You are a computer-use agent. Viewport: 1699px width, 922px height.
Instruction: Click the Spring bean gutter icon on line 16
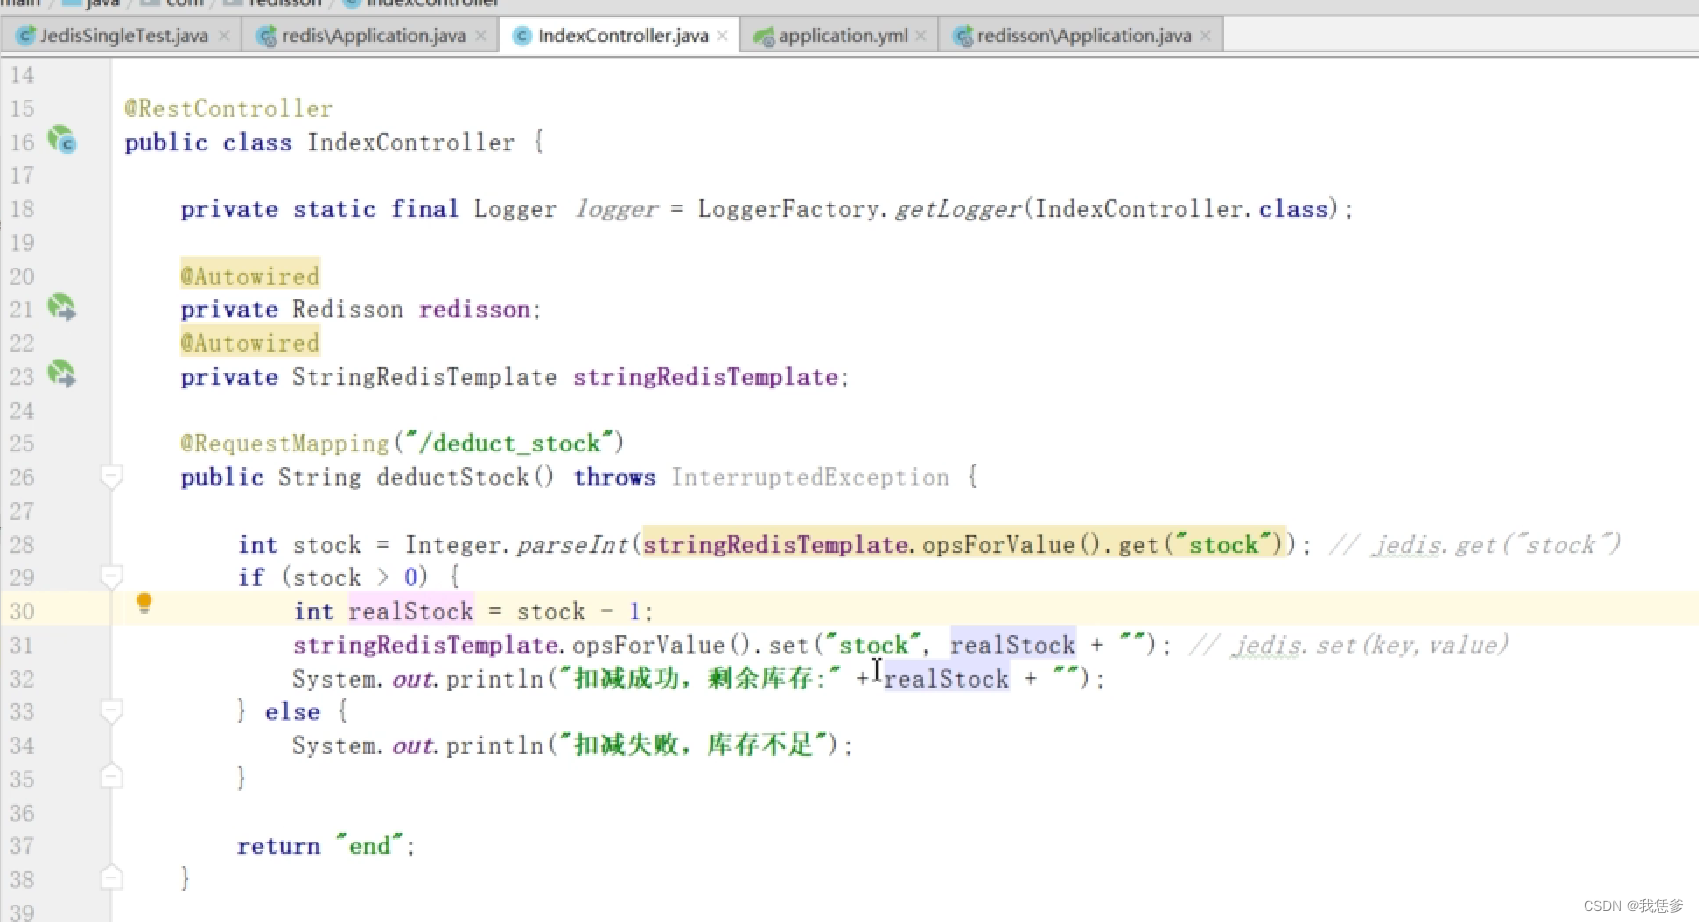[62, 140]
